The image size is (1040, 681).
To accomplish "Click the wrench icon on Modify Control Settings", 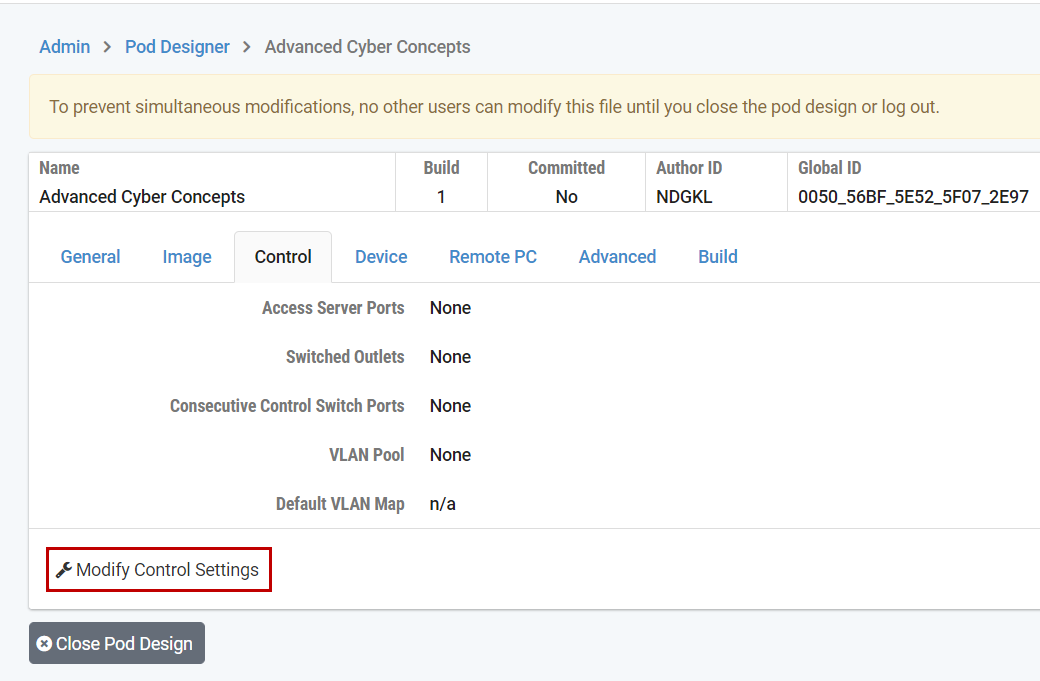I will pyautogui.click(x=62, y=569).
